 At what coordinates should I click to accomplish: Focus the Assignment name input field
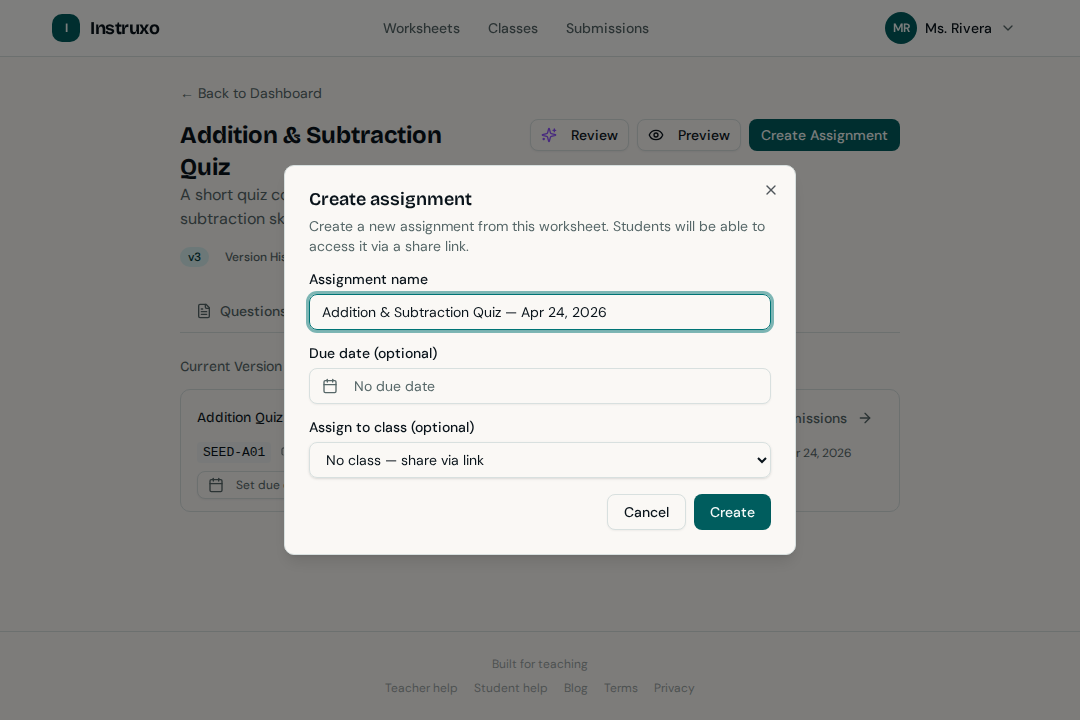pyautogui.click(x=540, y=312)
